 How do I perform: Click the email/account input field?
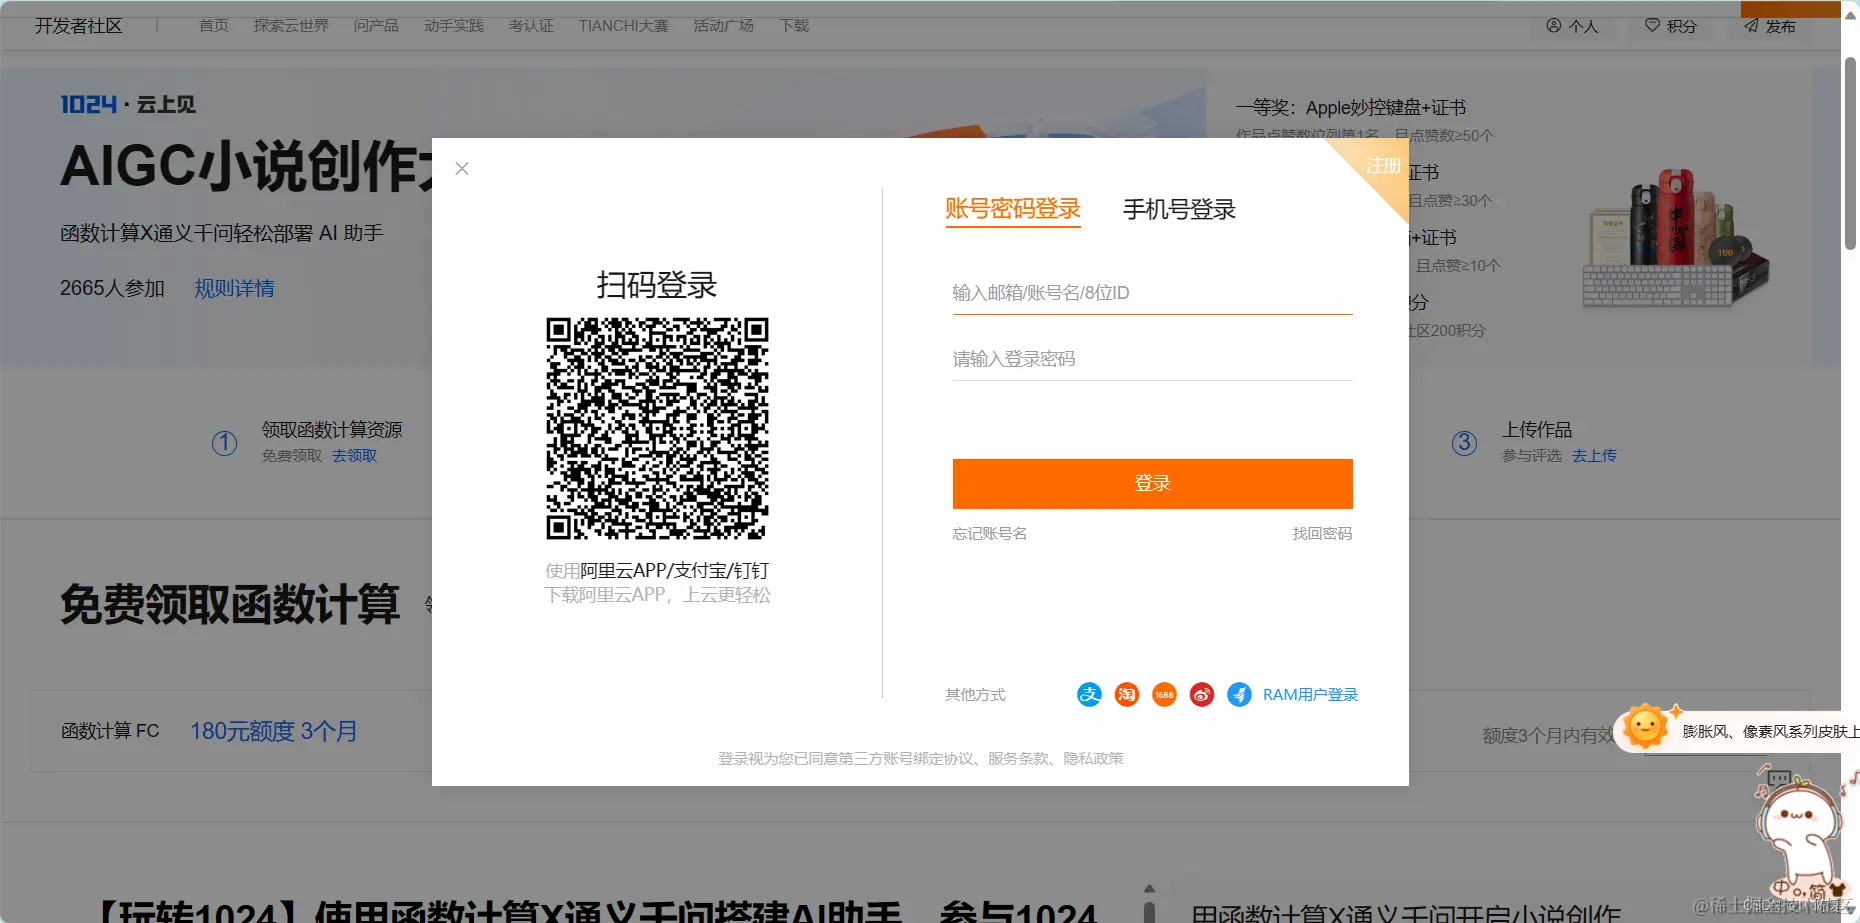(1151, 292)
